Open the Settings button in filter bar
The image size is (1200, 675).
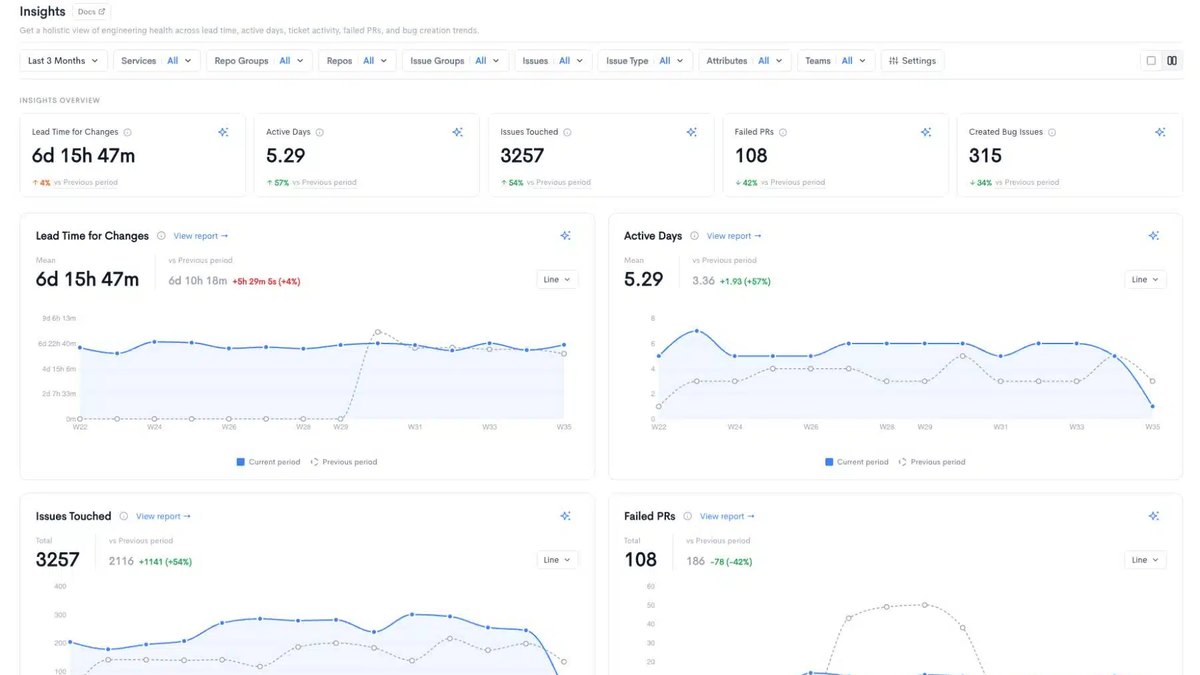tap(913, 61)
